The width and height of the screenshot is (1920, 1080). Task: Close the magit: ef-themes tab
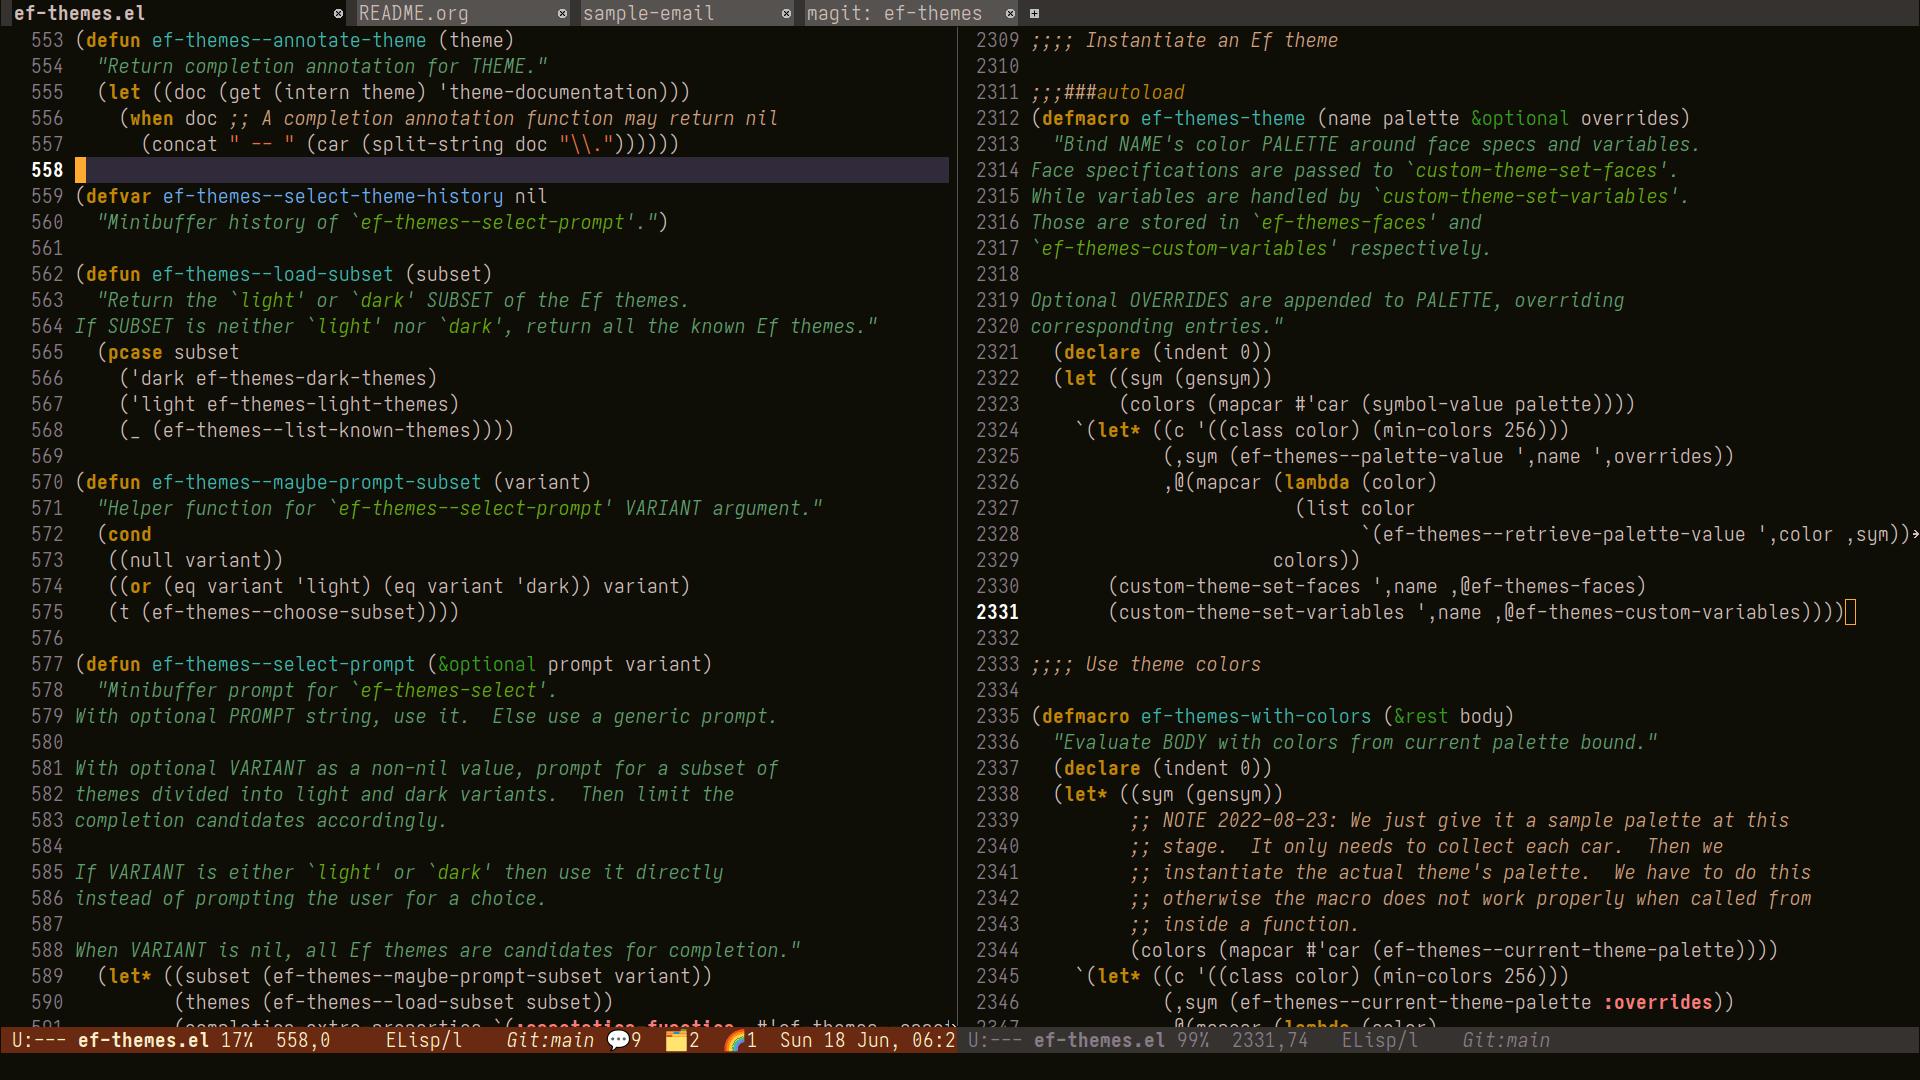click(x=1010, y=13)
